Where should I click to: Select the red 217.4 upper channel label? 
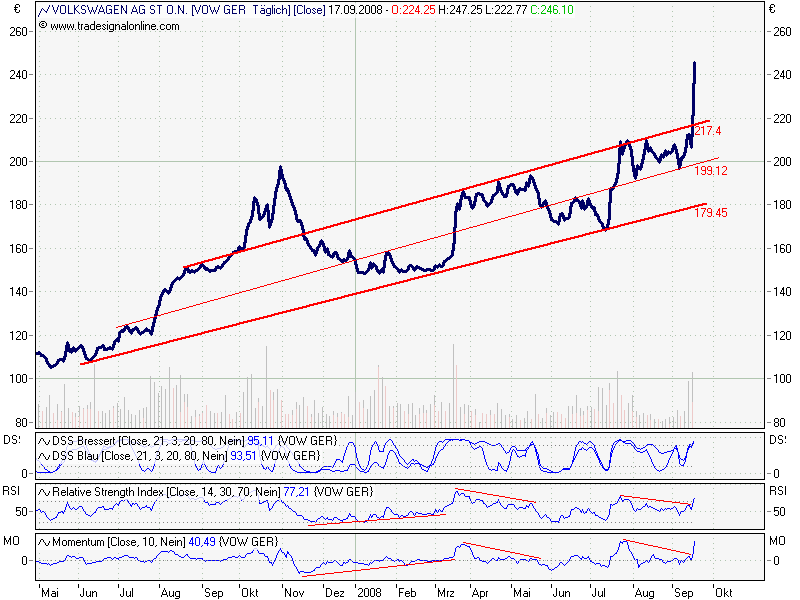pos(708,131)
